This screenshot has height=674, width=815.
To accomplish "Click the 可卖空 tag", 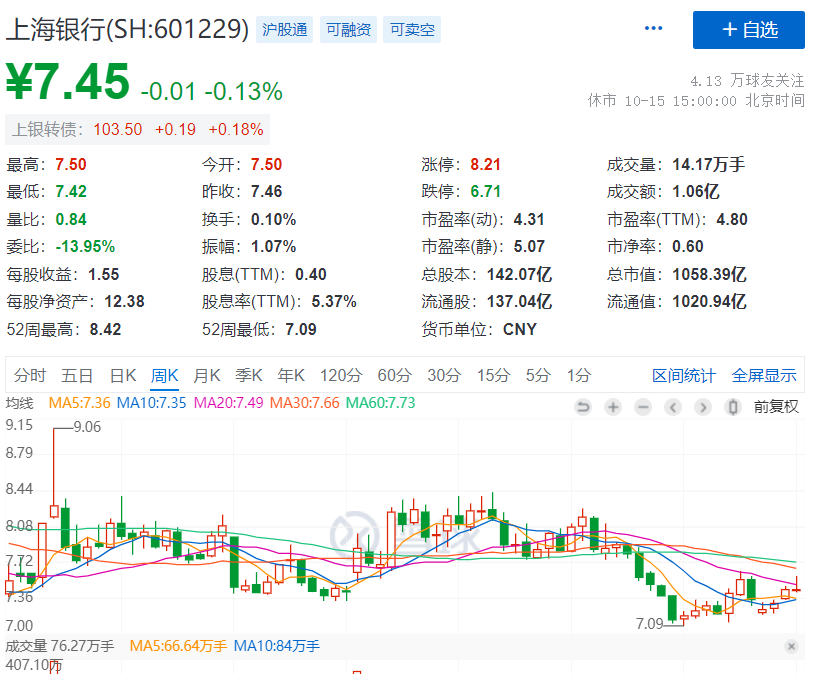I will coord(412,30).
